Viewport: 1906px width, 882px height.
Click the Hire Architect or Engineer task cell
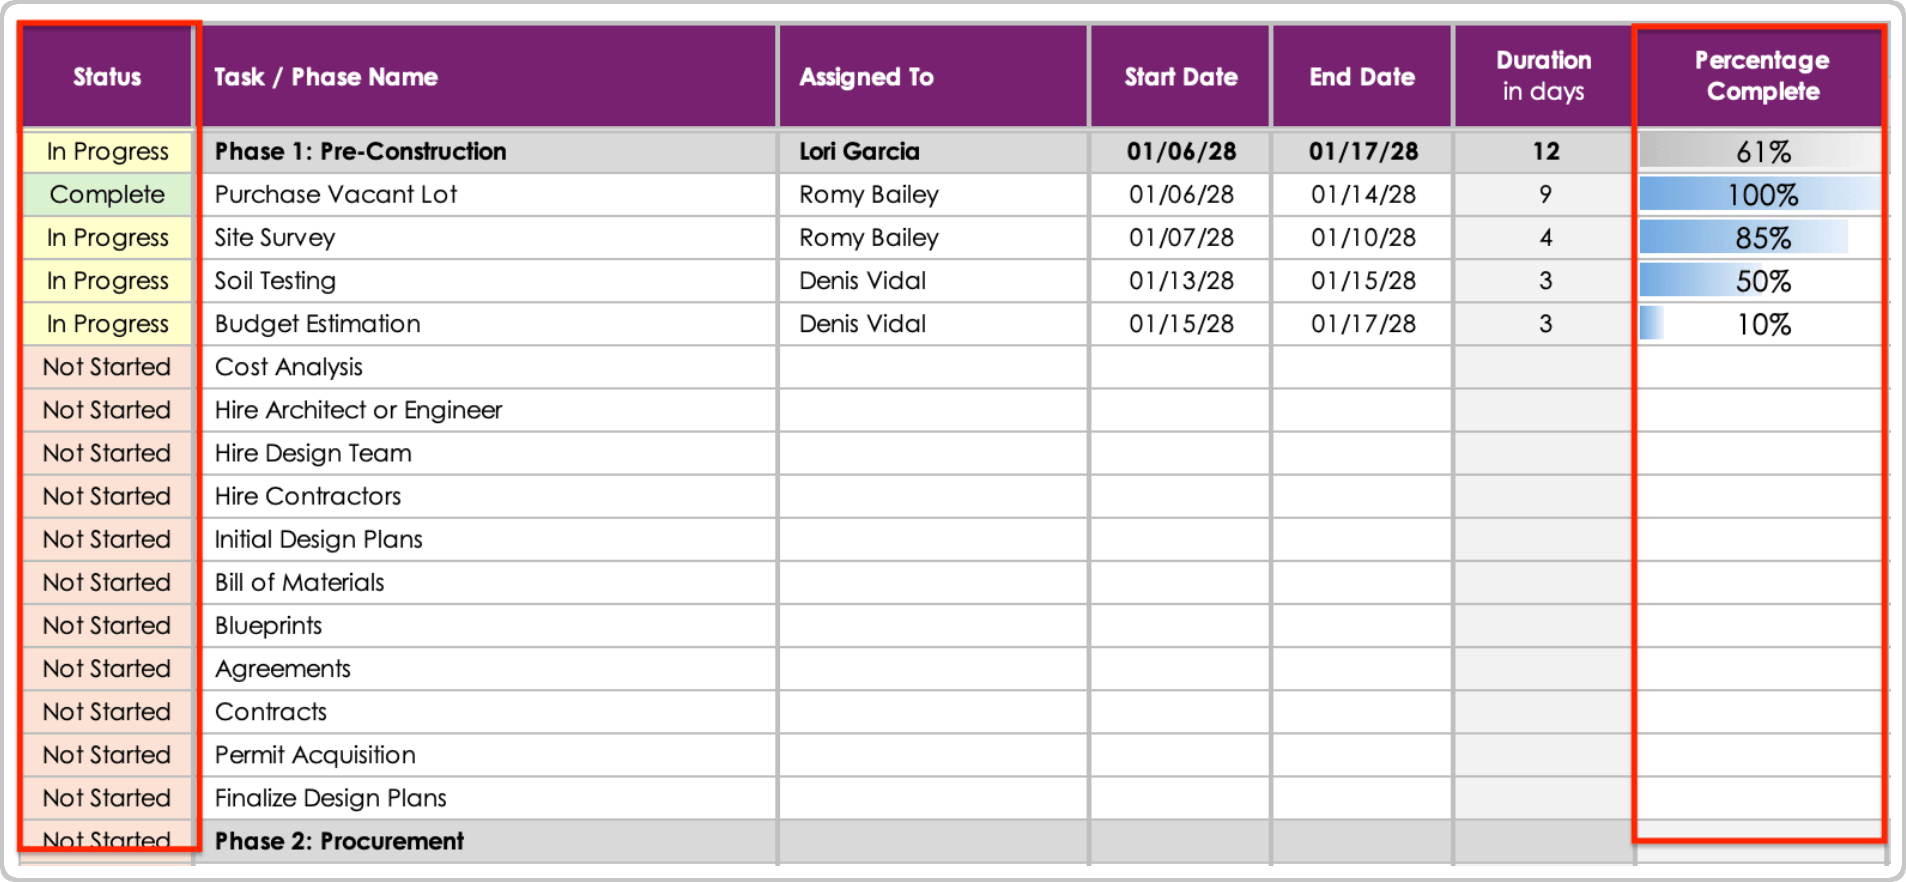358,410
